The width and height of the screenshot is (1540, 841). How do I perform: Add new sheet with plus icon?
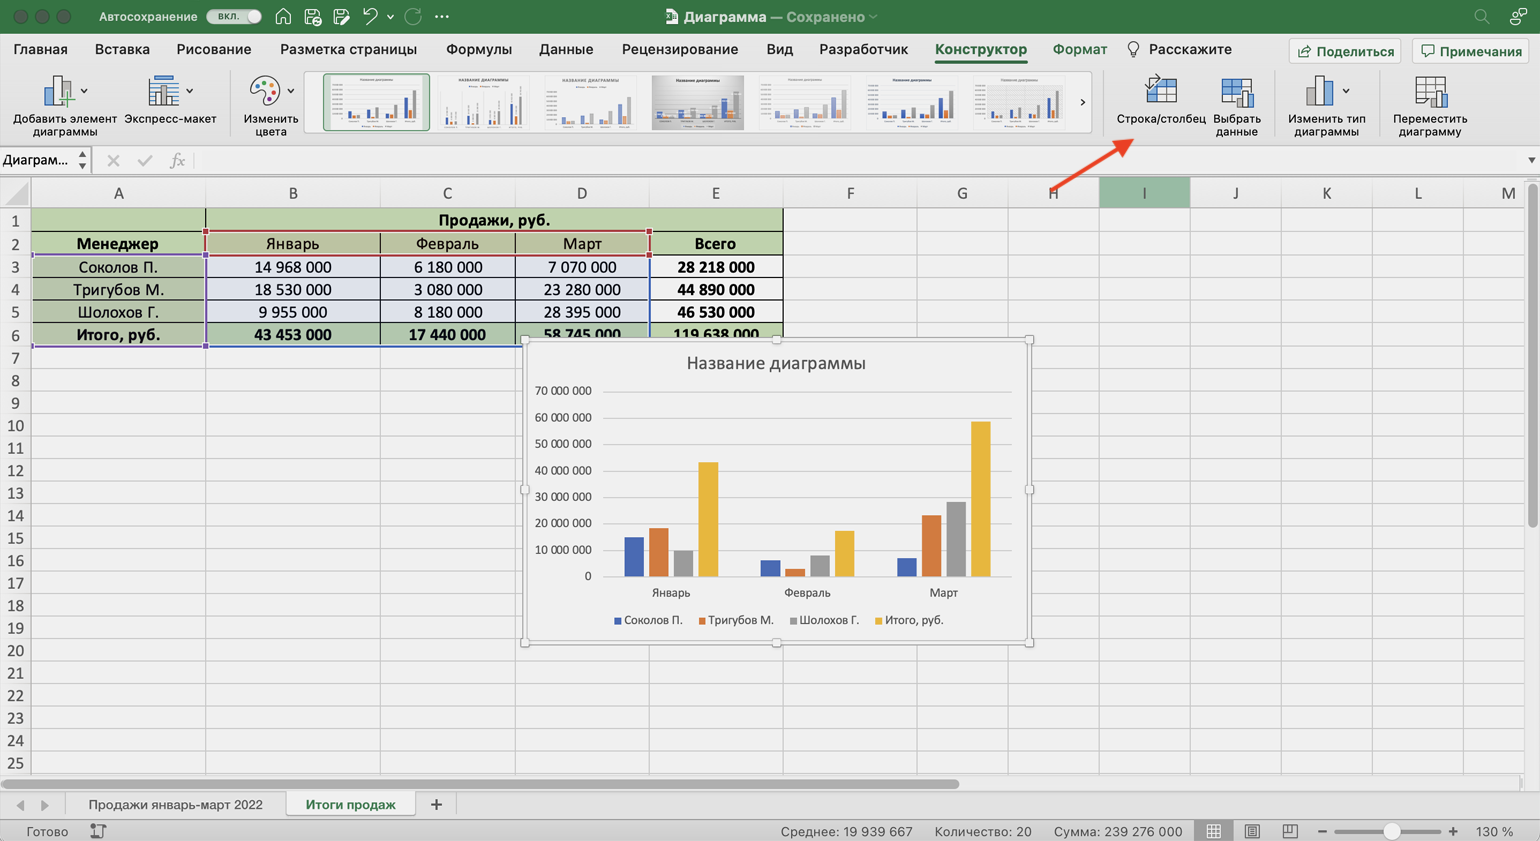point(436,804)
